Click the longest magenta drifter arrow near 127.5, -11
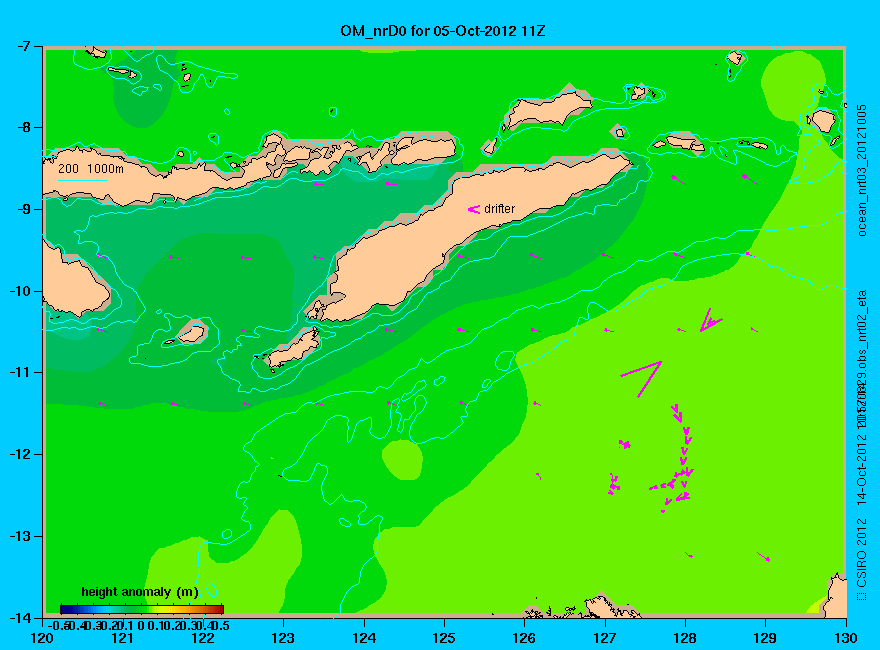 [641, 378]
